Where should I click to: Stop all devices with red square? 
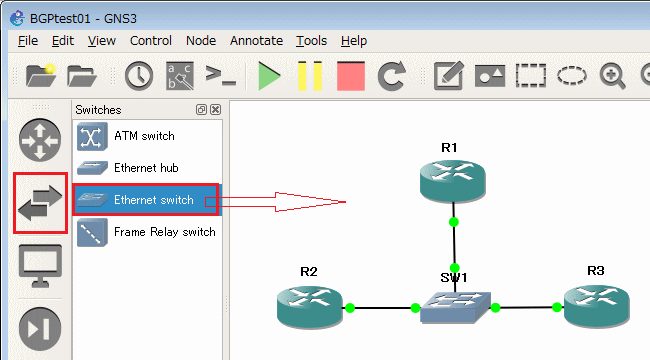[x=351, y=76]
